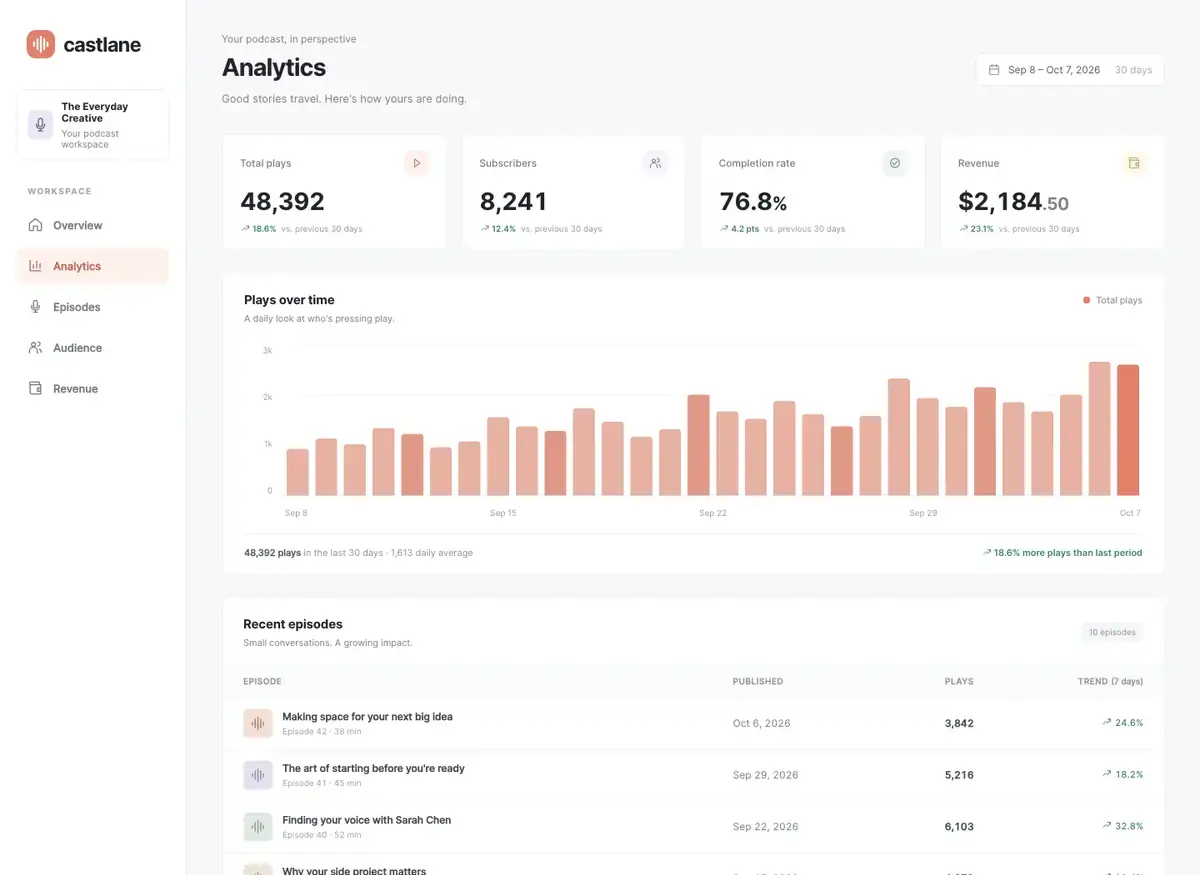
Task: Select Analytics in sidebar
Action: point(93,266)
